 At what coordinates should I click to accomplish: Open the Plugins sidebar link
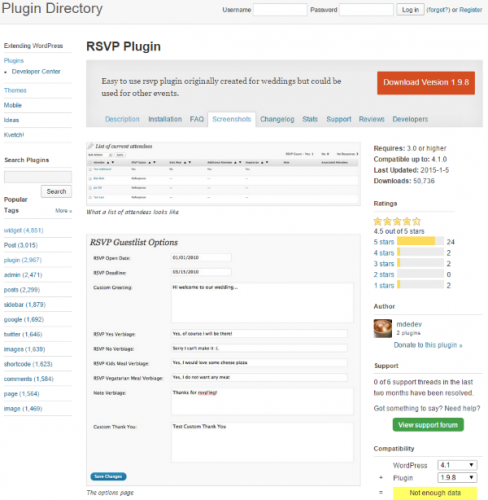point(14,60)
